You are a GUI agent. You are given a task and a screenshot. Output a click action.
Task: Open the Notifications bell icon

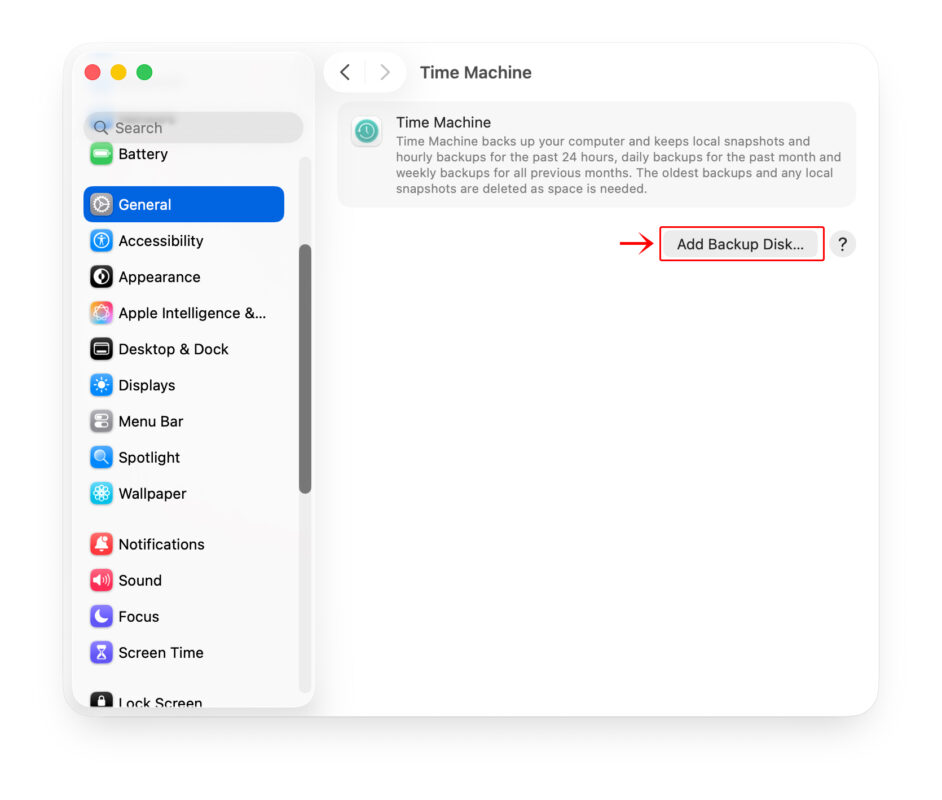(101, 544)
